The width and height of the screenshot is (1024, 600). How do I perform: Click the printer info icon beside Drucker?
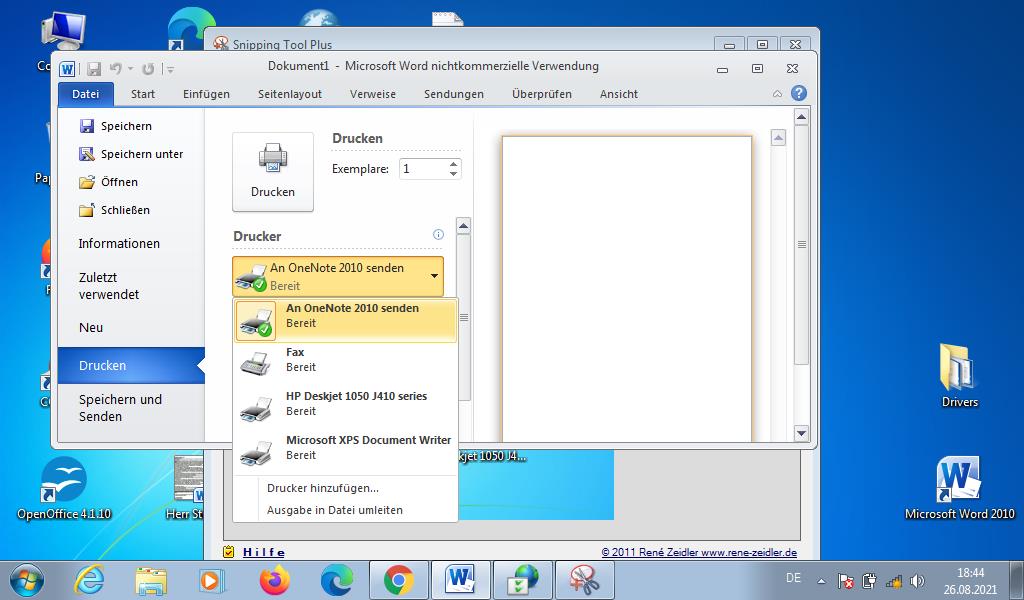click(438, 234)
